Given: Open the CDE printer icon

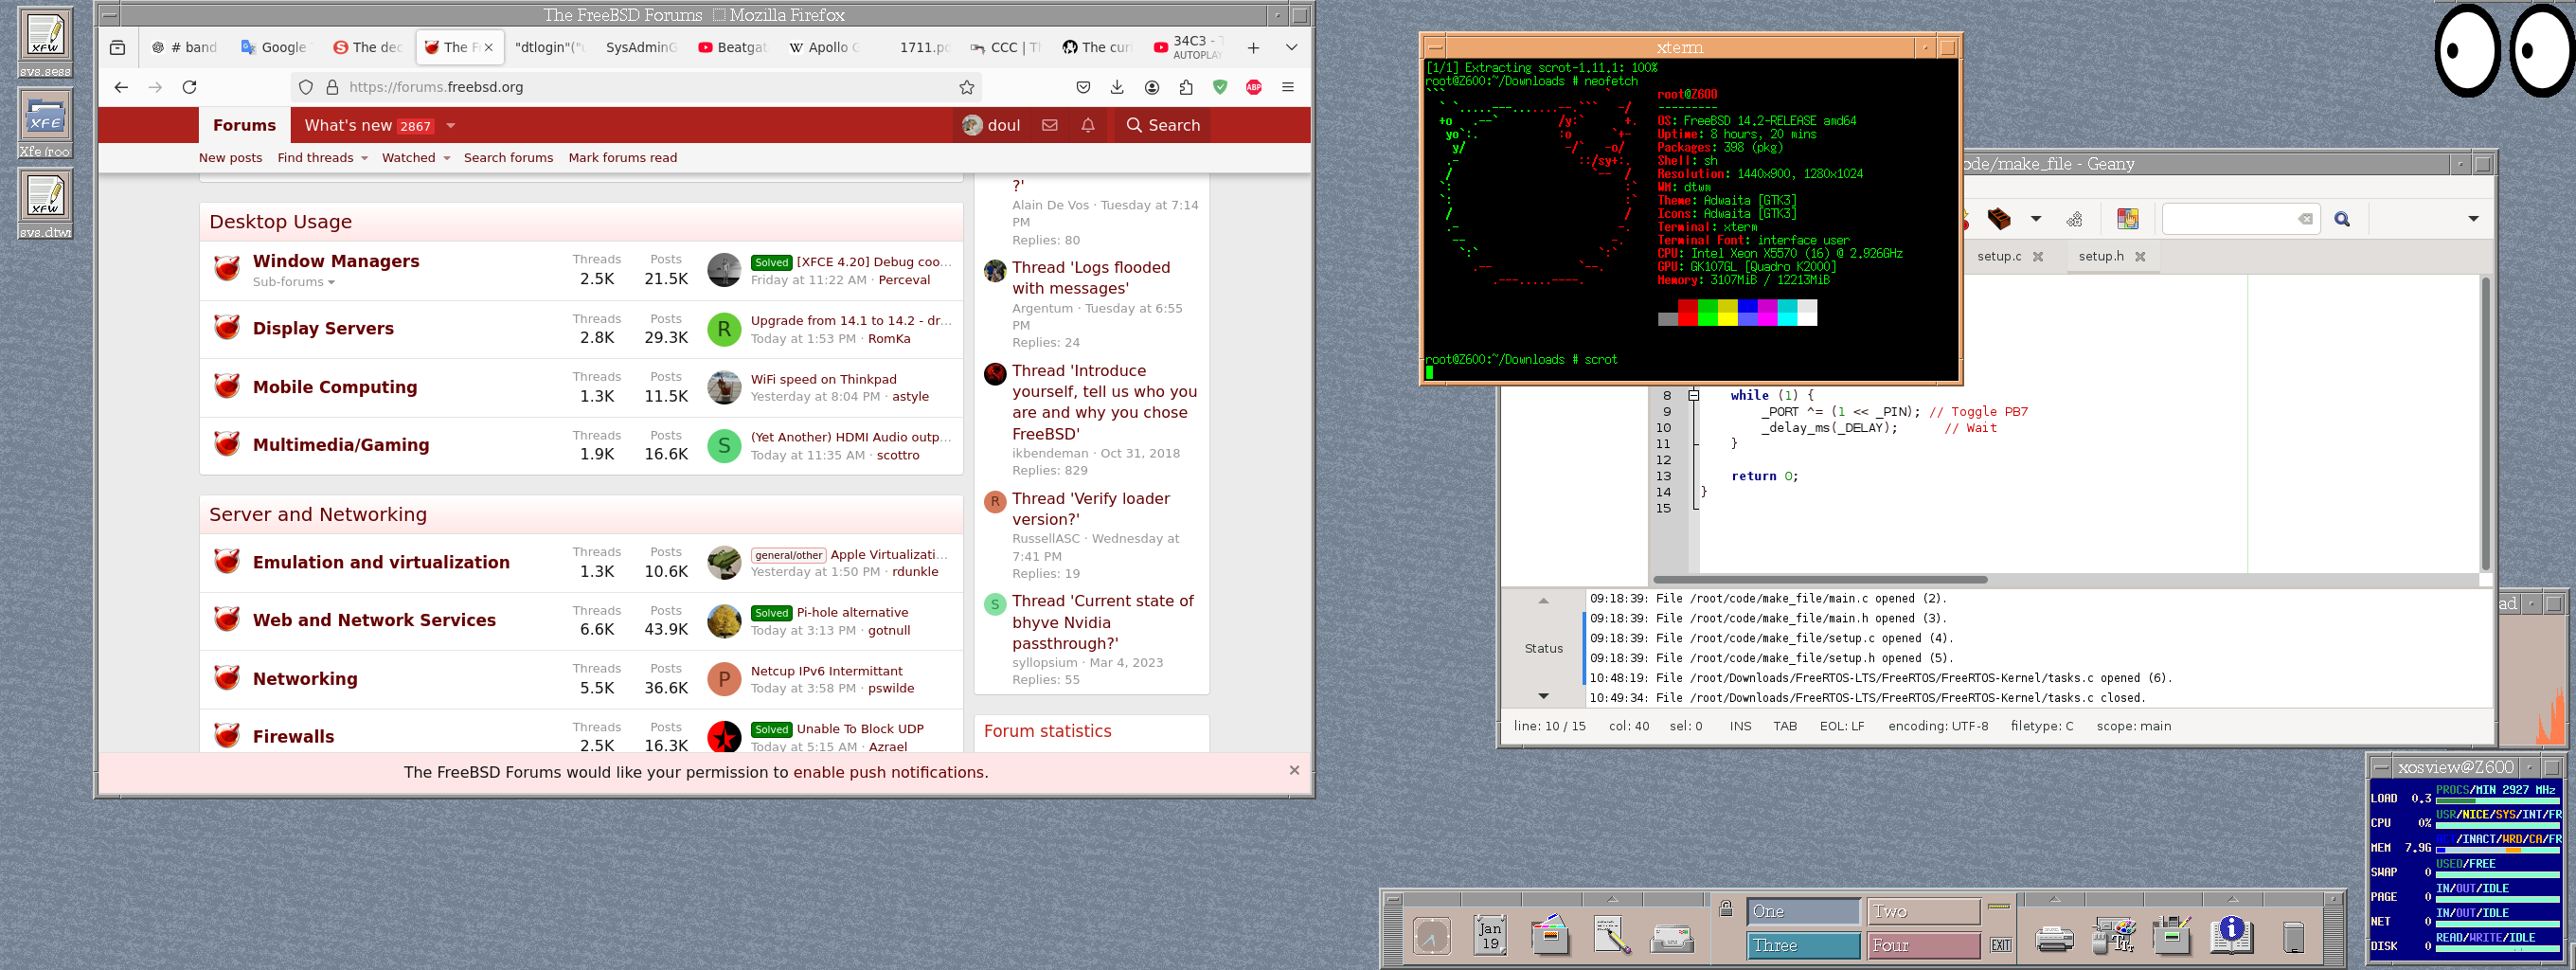Looking at the screenshot, I should tap(2054, 939).
